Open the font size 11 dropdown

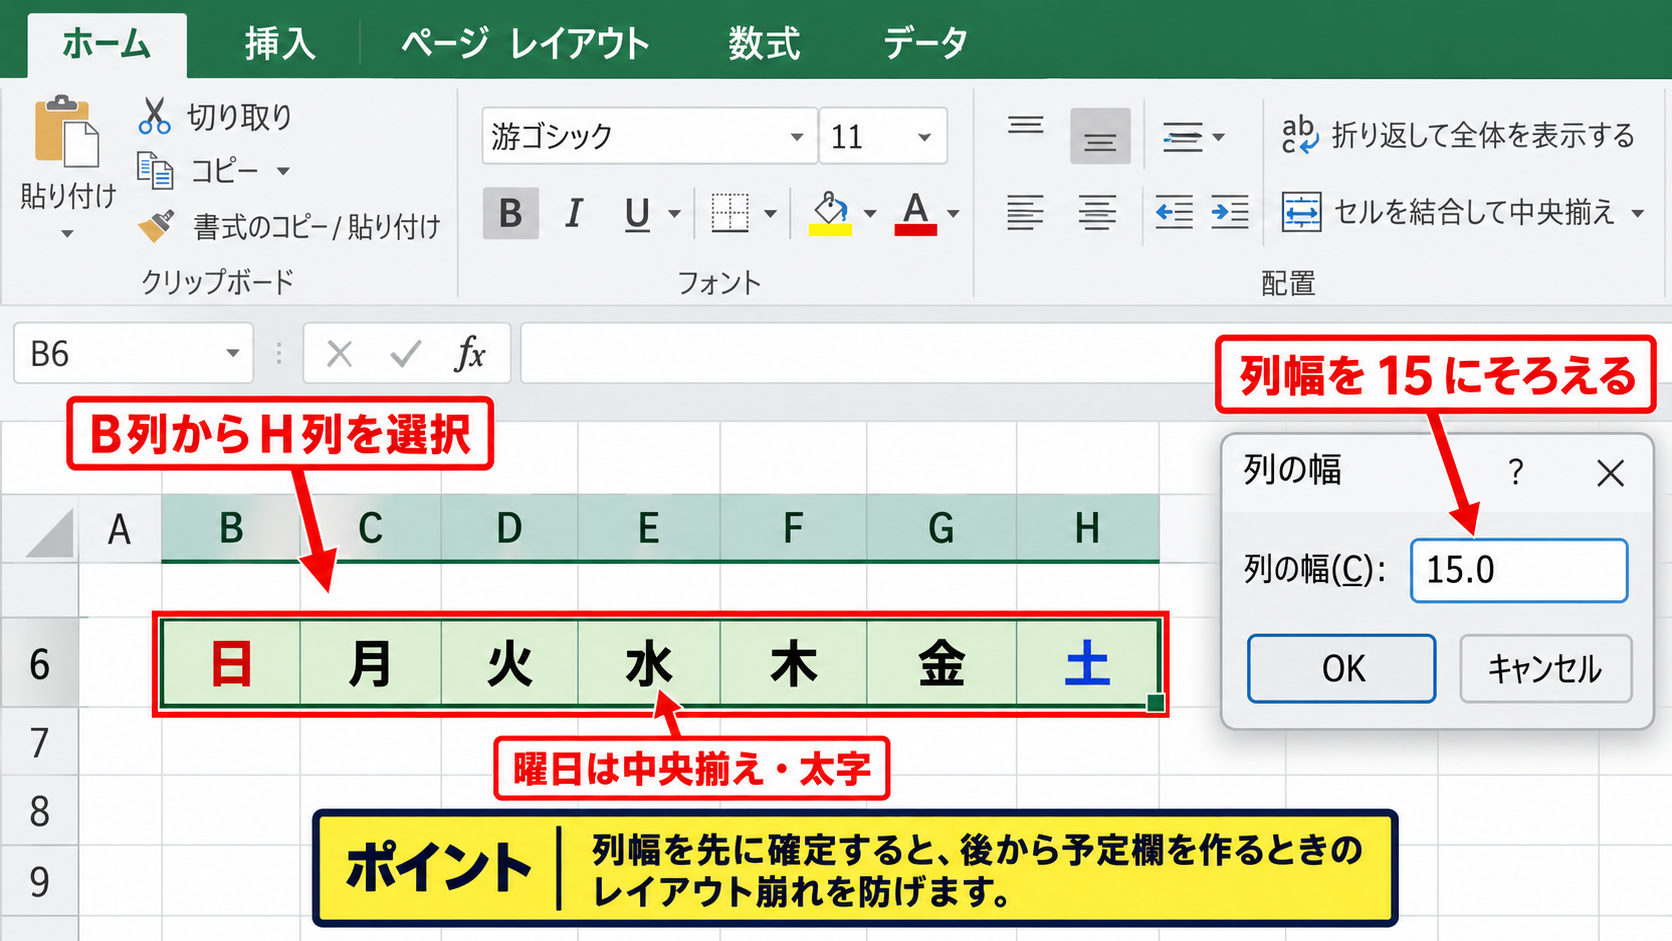coord(925,137)
